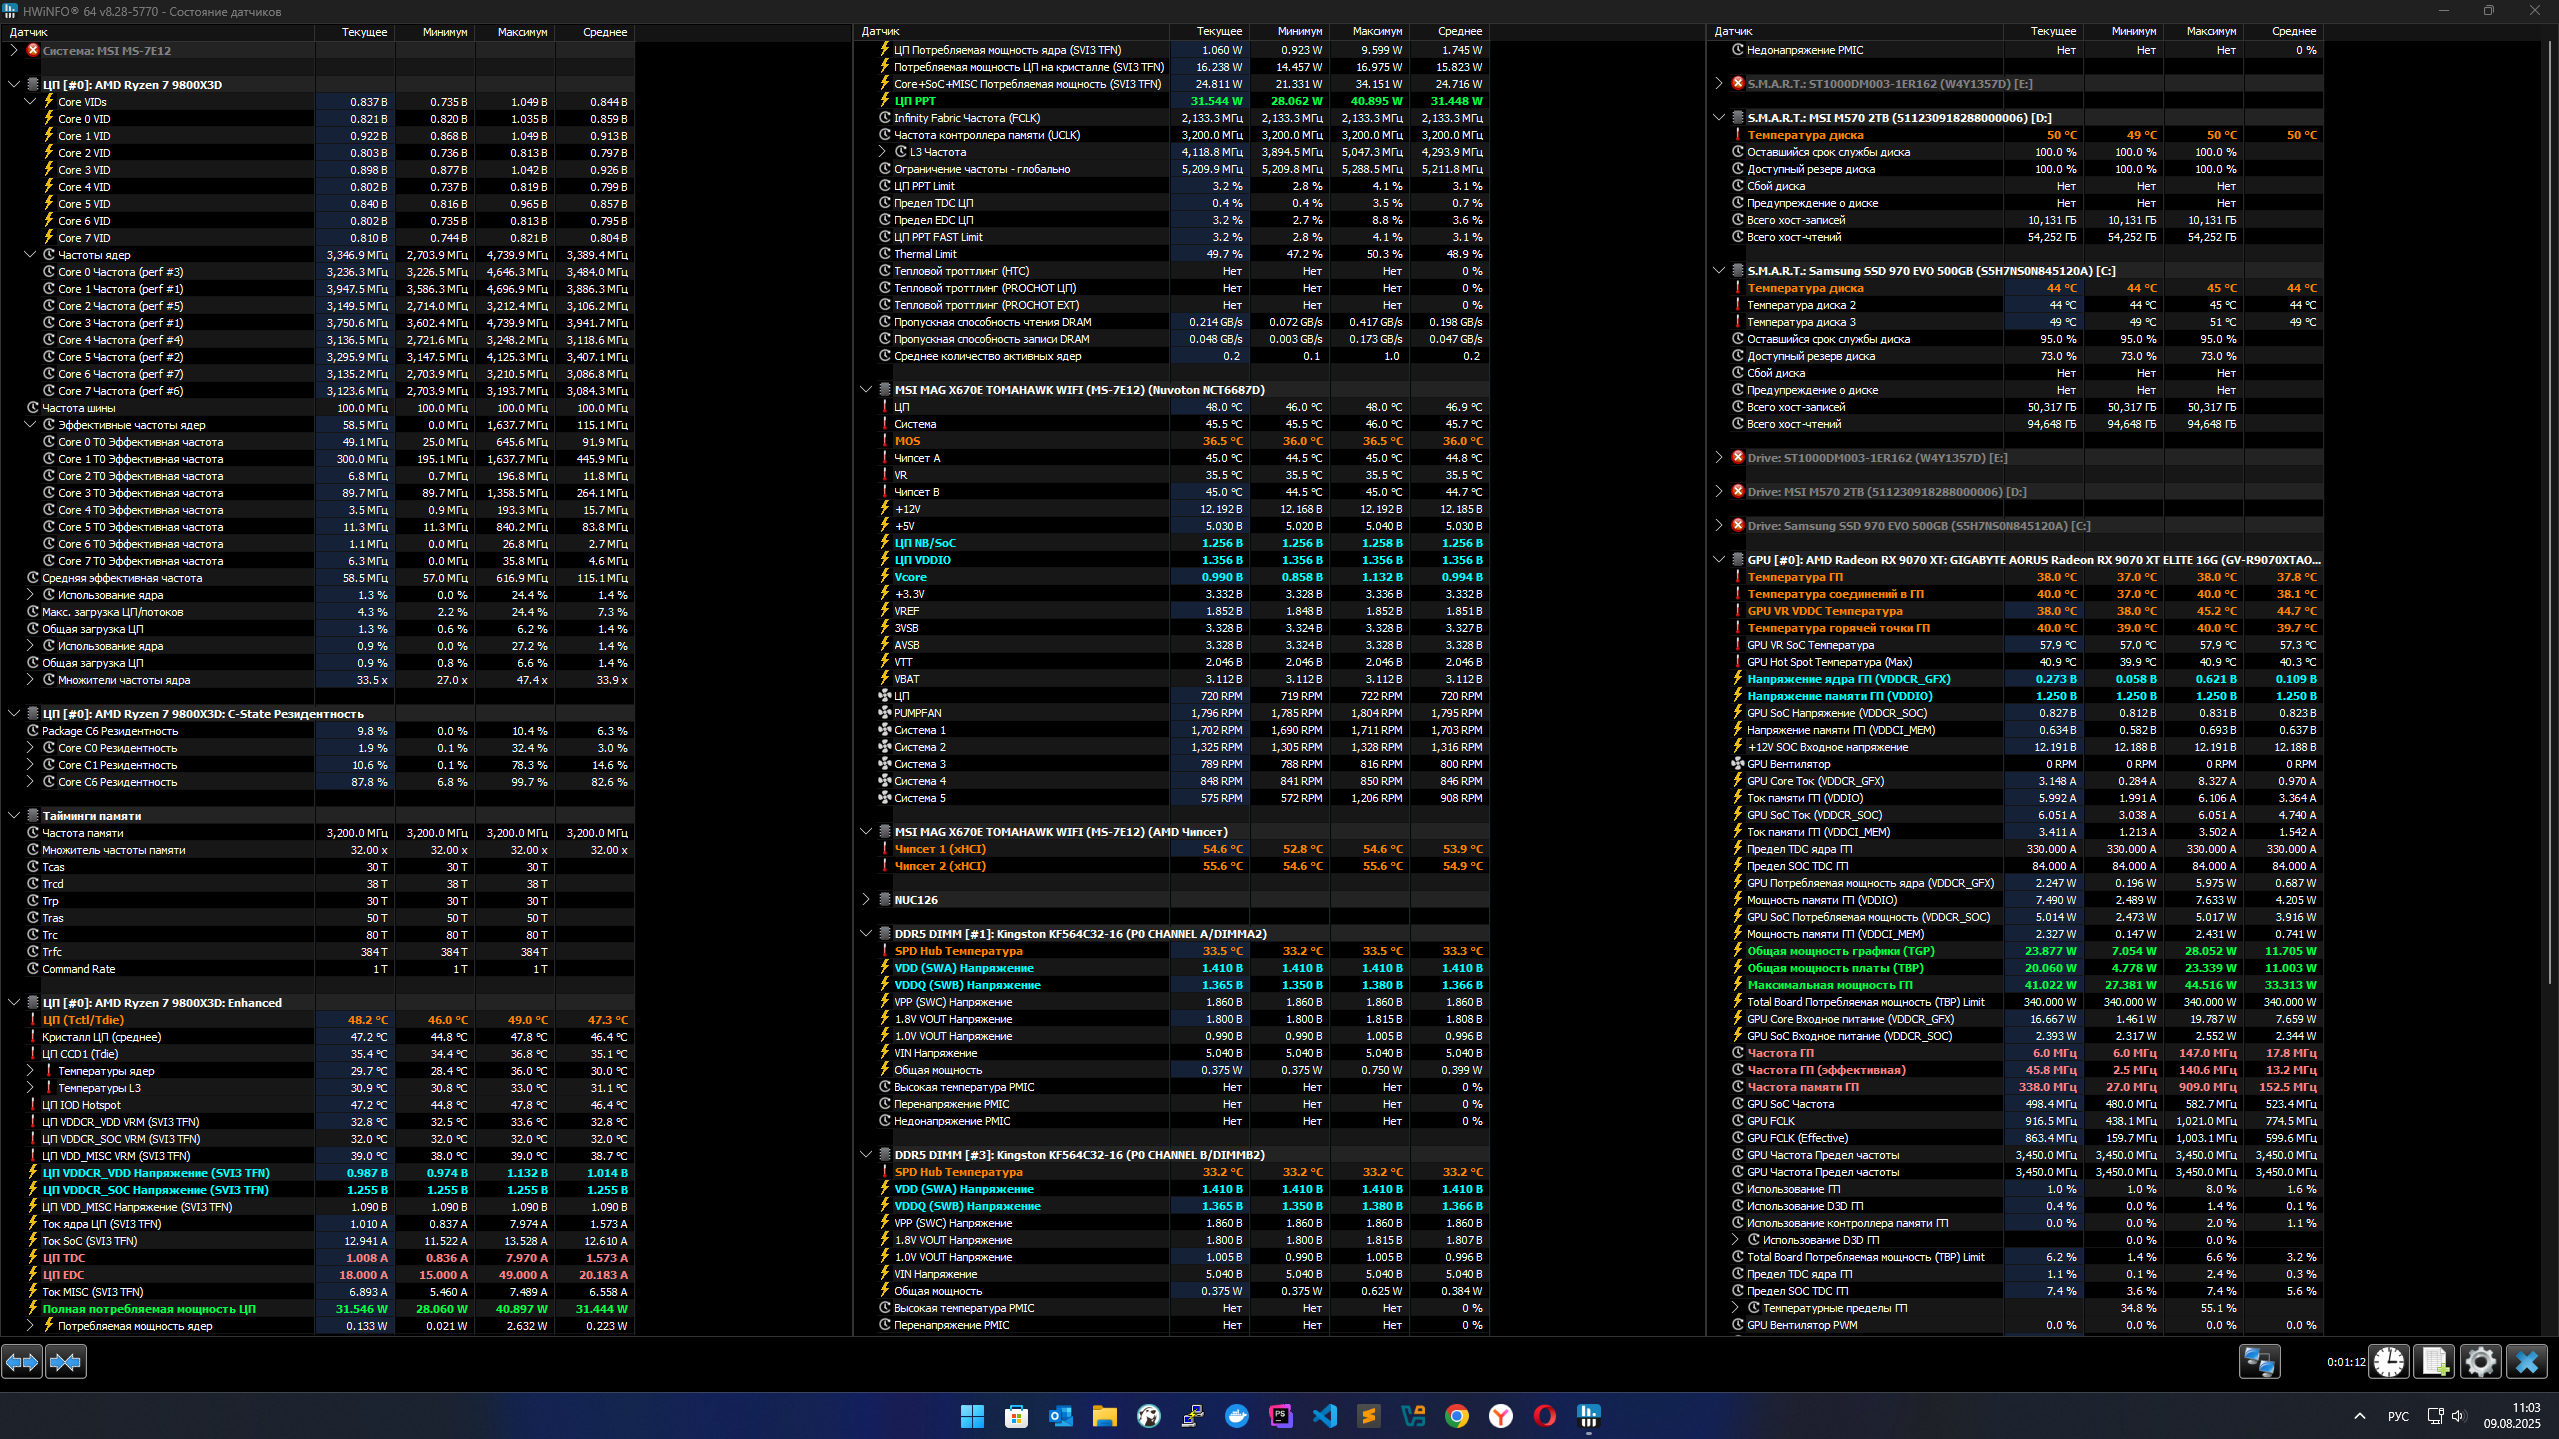Image resolution: width=2559 pixels, height=1439 pixels.
Task: Collapse the Тайминги памяти section
Action: click(x=14, y=816)
